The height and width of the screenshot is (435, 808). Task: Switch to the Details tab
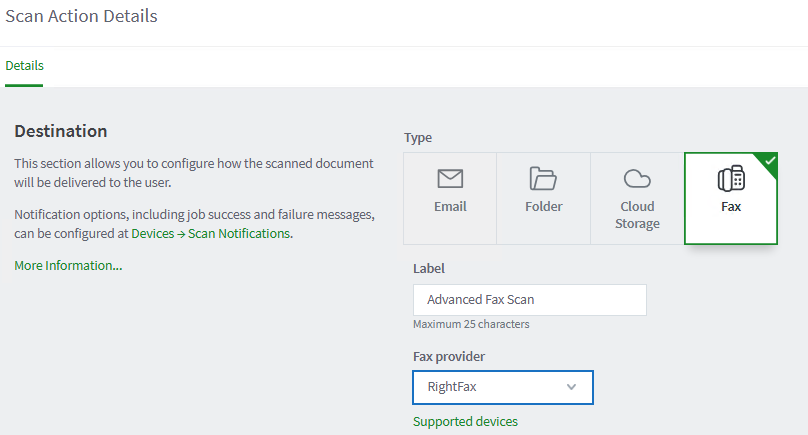(25, 66)
